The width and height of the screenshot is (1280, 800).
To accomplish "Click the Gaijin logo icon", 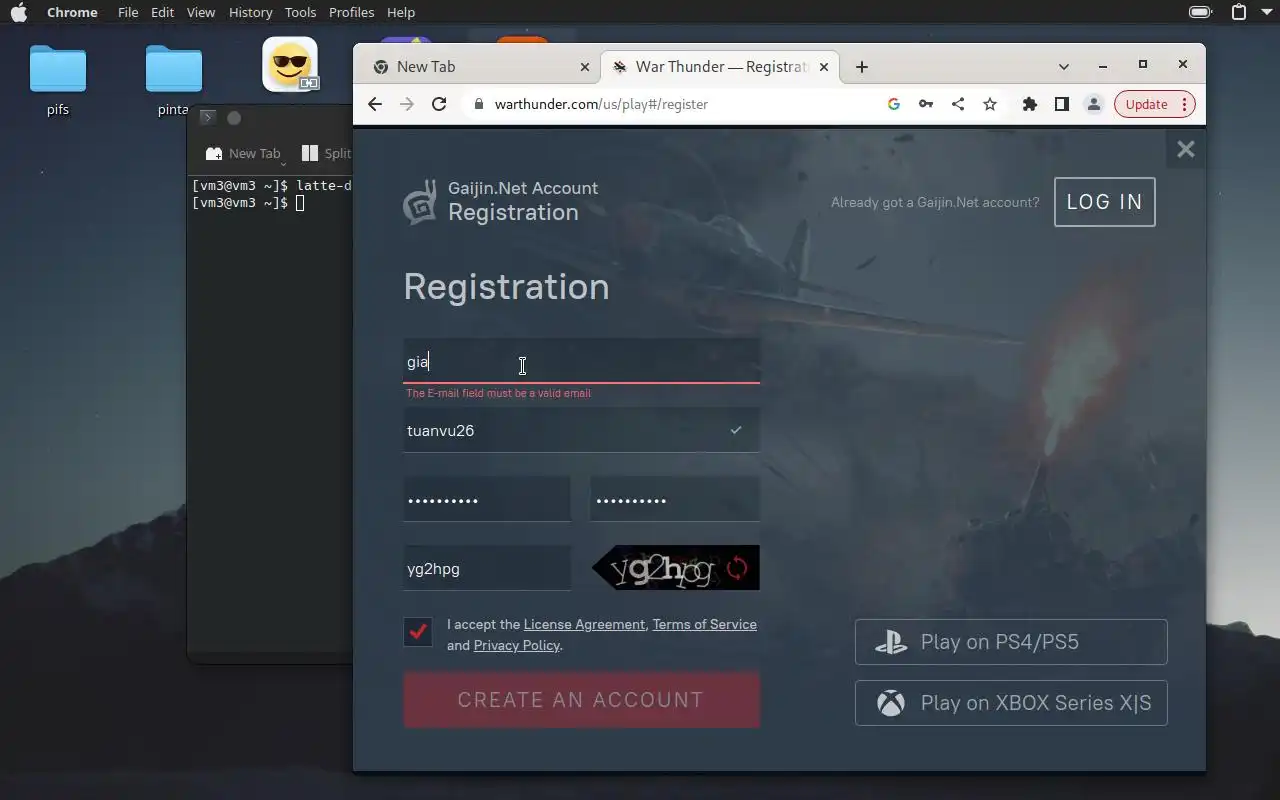I will pos(420,202).
